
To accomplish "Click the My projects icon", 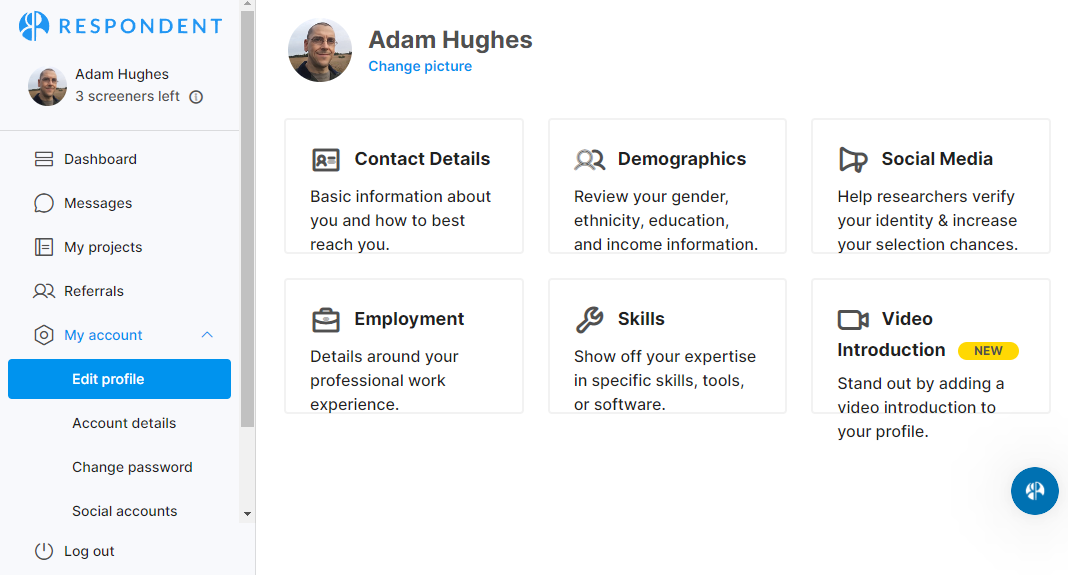I will tap(44, 247).
